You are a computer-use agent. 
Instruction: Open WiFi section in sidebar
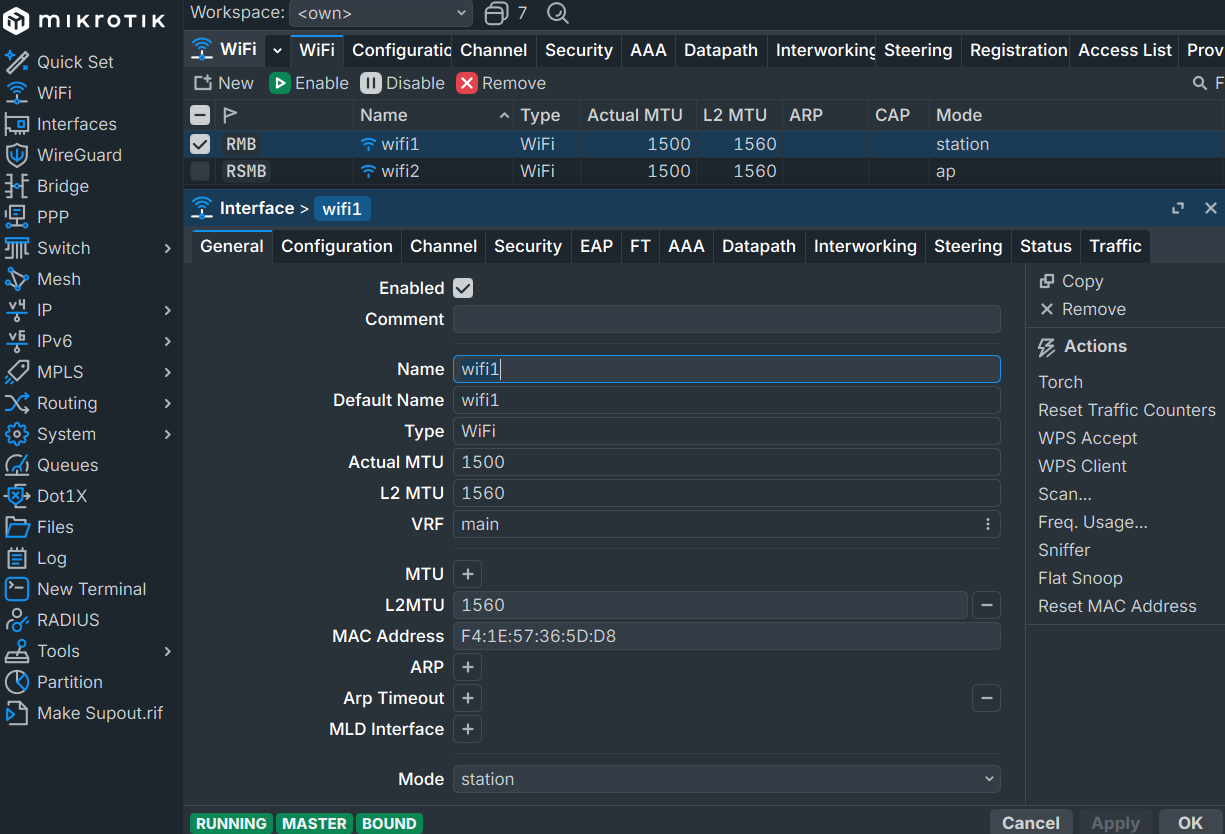click(40, 93)
